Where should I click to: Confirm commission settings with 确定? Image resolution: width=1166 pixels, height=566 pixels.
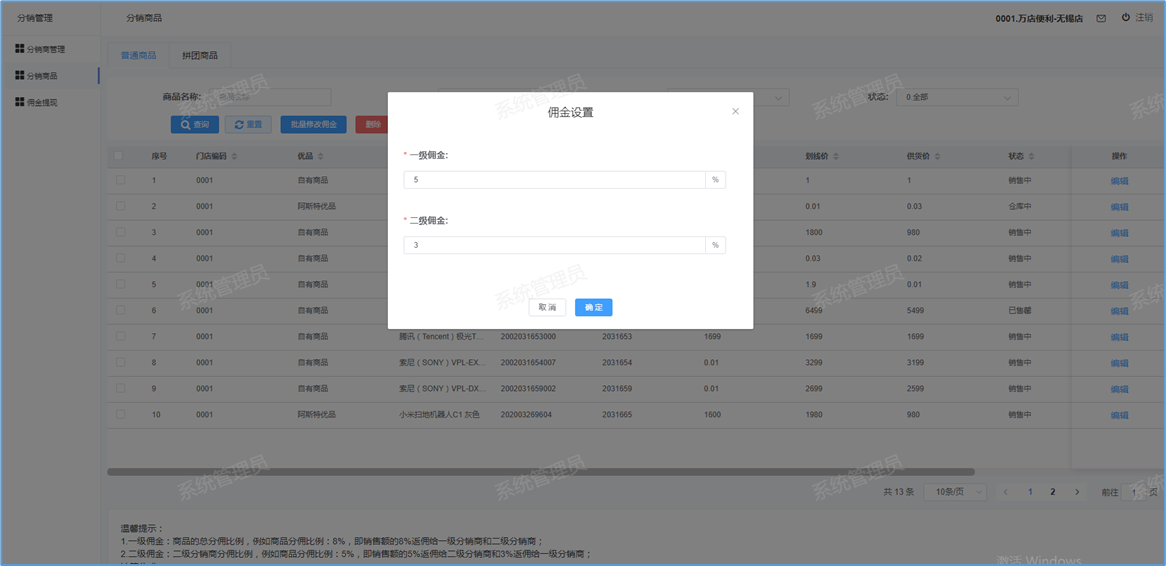point(593,308)
